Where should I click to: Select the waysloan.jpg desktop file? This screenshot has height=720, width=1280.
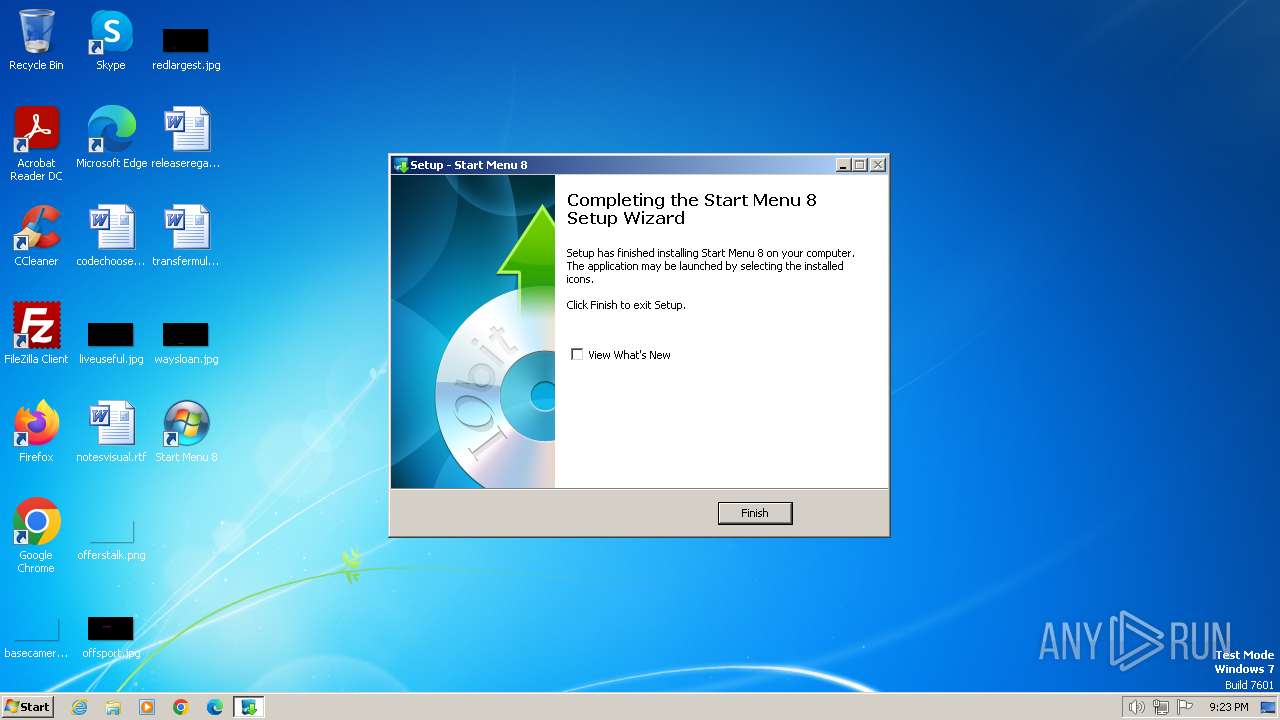186,342
